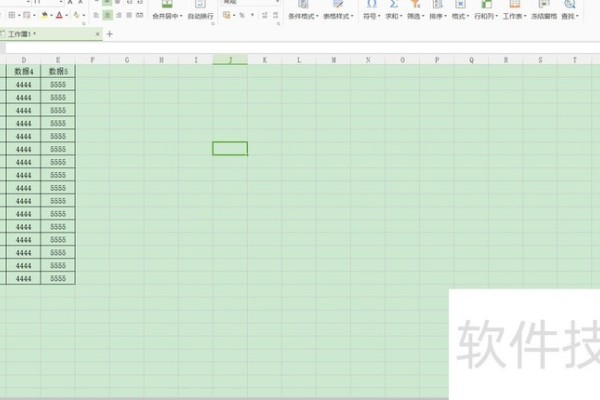This screenshot has width=600, height=400.
Task: Click the Rows and Columns icon
Action: tap(486, 4)
